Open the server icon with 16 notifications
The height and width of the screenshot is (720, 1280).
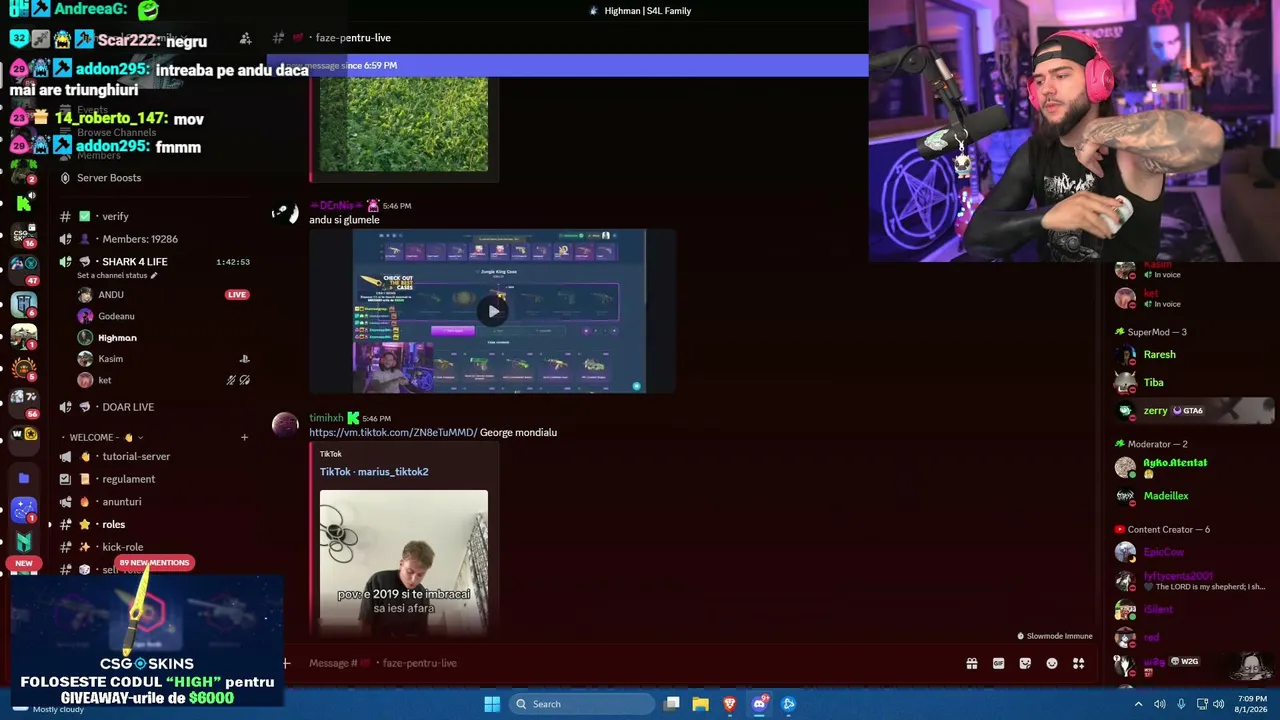coord(23,236)
